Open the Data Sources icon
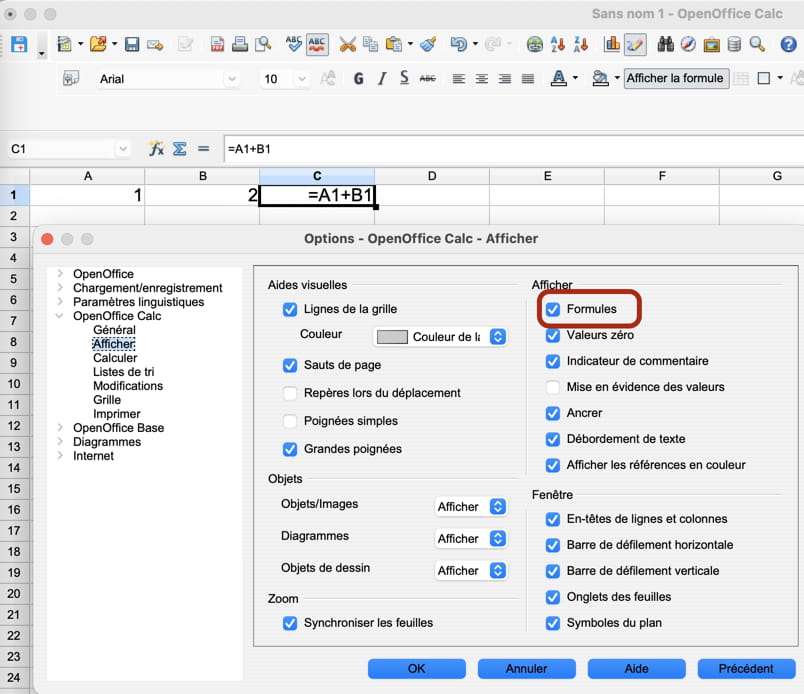The width and height of the screenshot is (804, 694). (x=734, y=45)
